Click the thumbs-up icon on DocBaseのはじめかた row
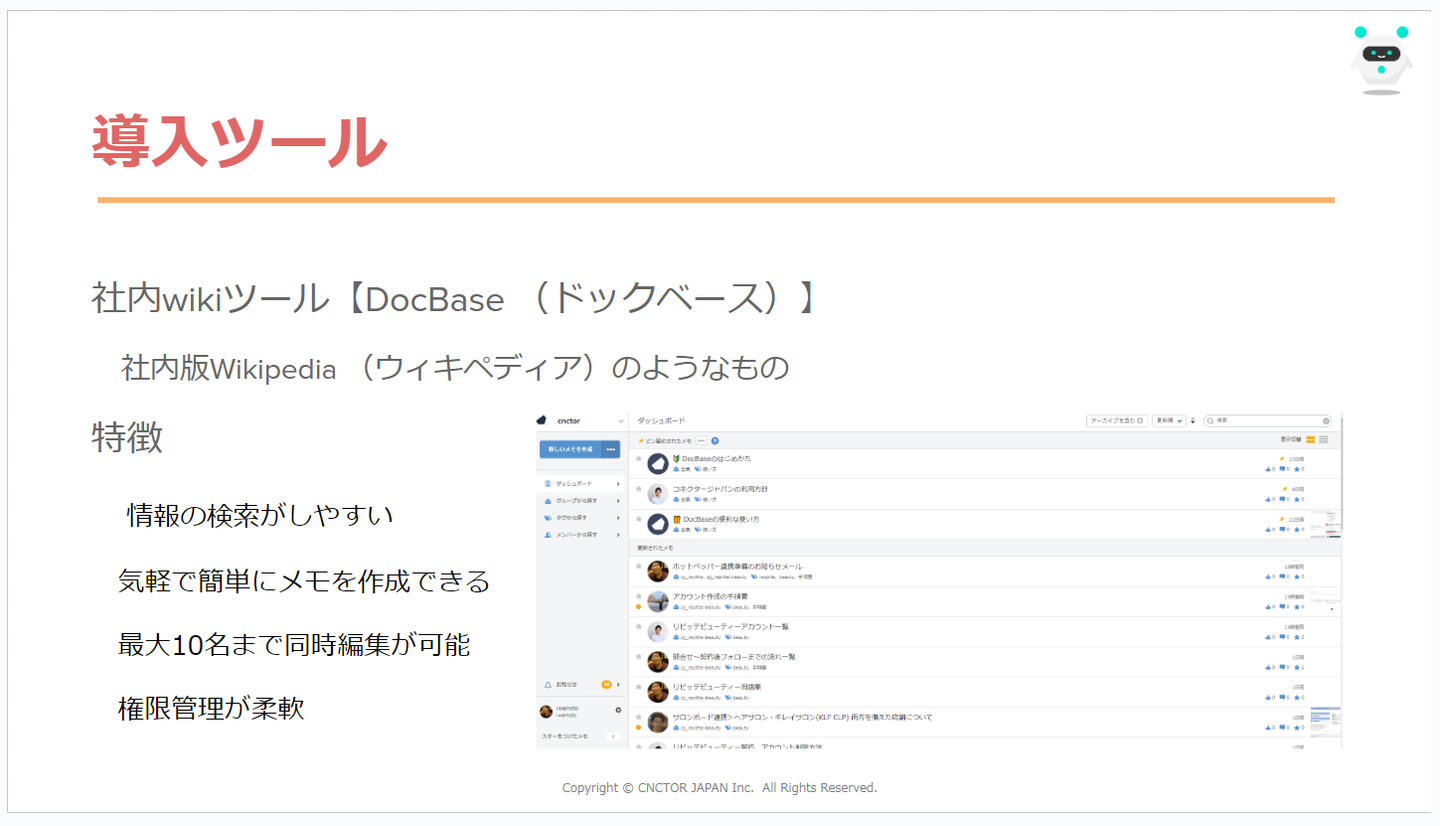This screenshot has height=826, width=1440. click(1268, 468)
